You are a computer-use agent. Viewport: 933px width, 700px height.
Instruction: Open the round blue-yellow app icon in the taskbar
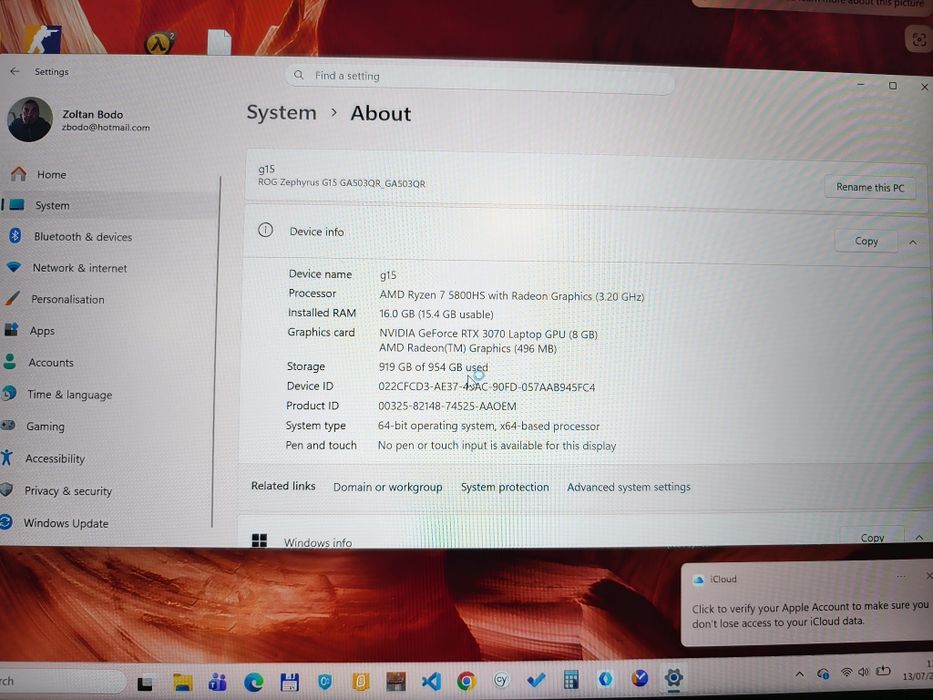640,678
